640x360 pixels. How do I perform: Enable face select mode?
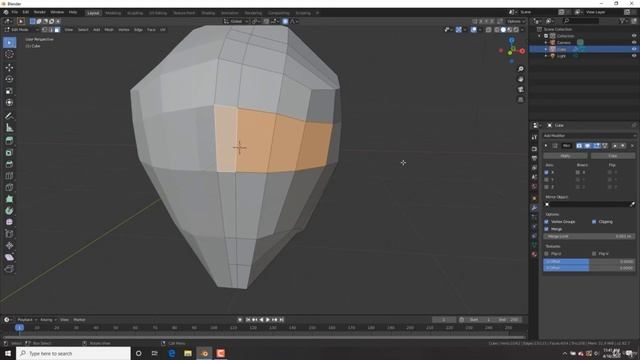click(57, 30)
